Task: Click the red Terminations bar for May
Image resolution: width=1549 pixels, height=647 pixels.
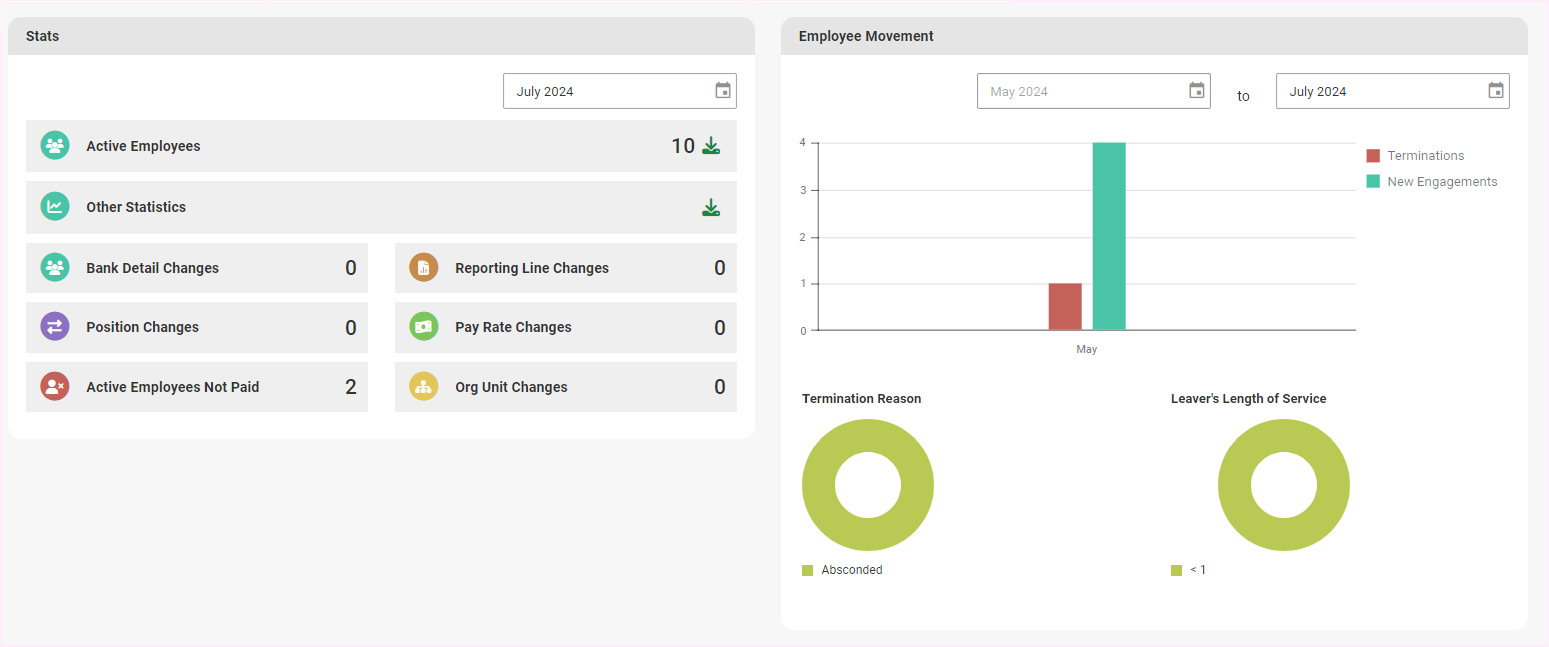Action: 1065,307
